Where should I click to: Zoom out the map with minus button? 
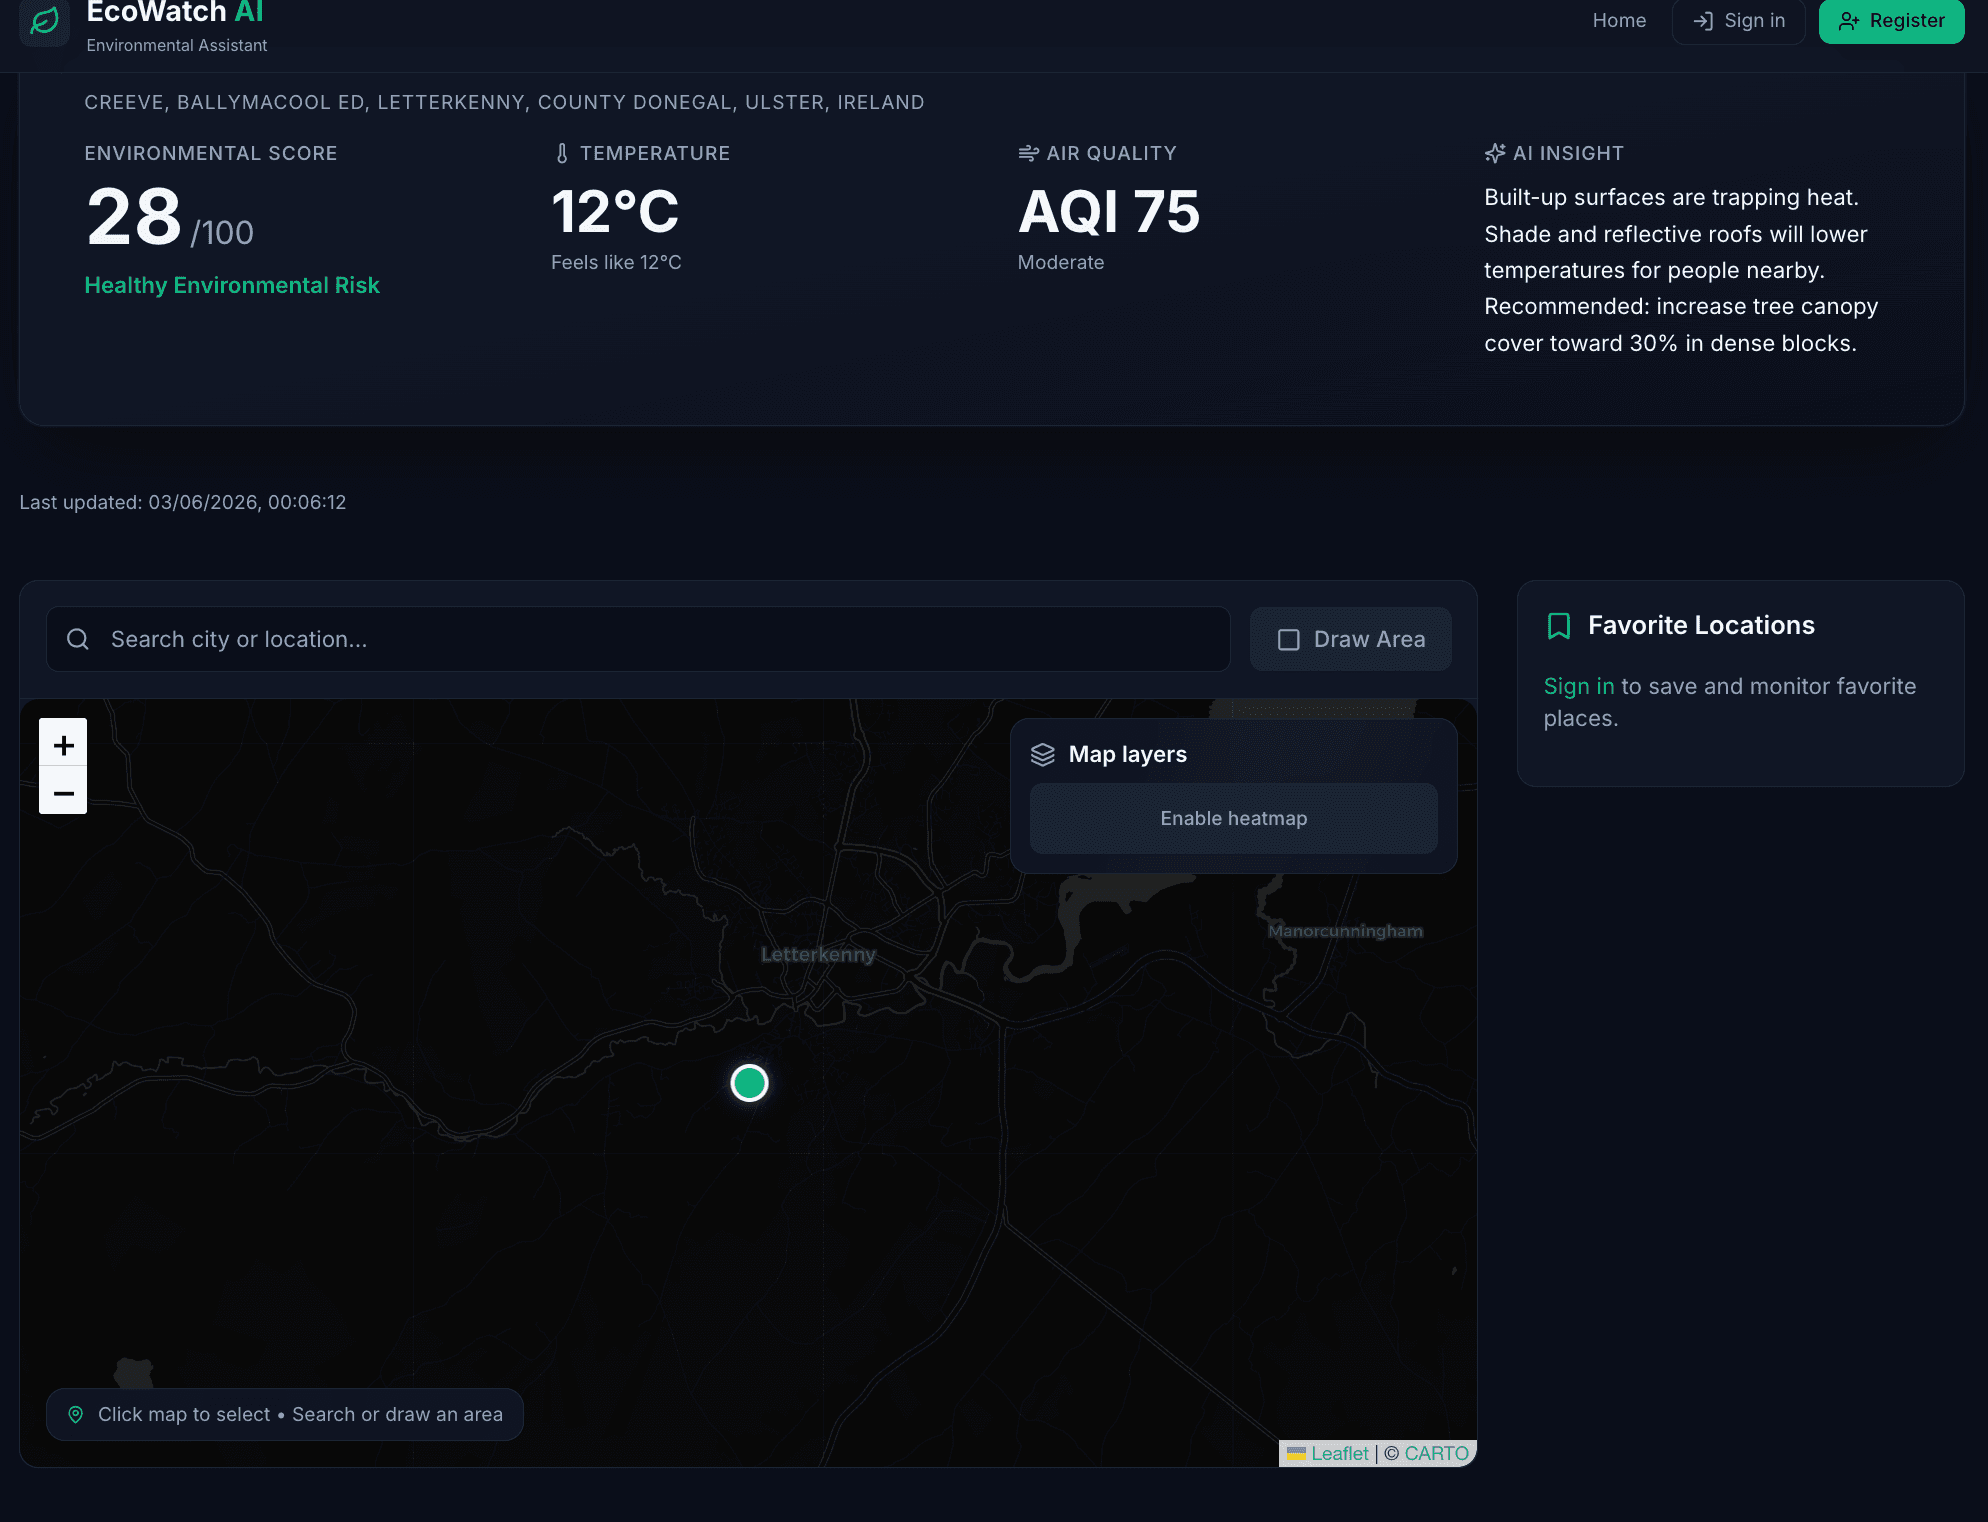(63, 791)
